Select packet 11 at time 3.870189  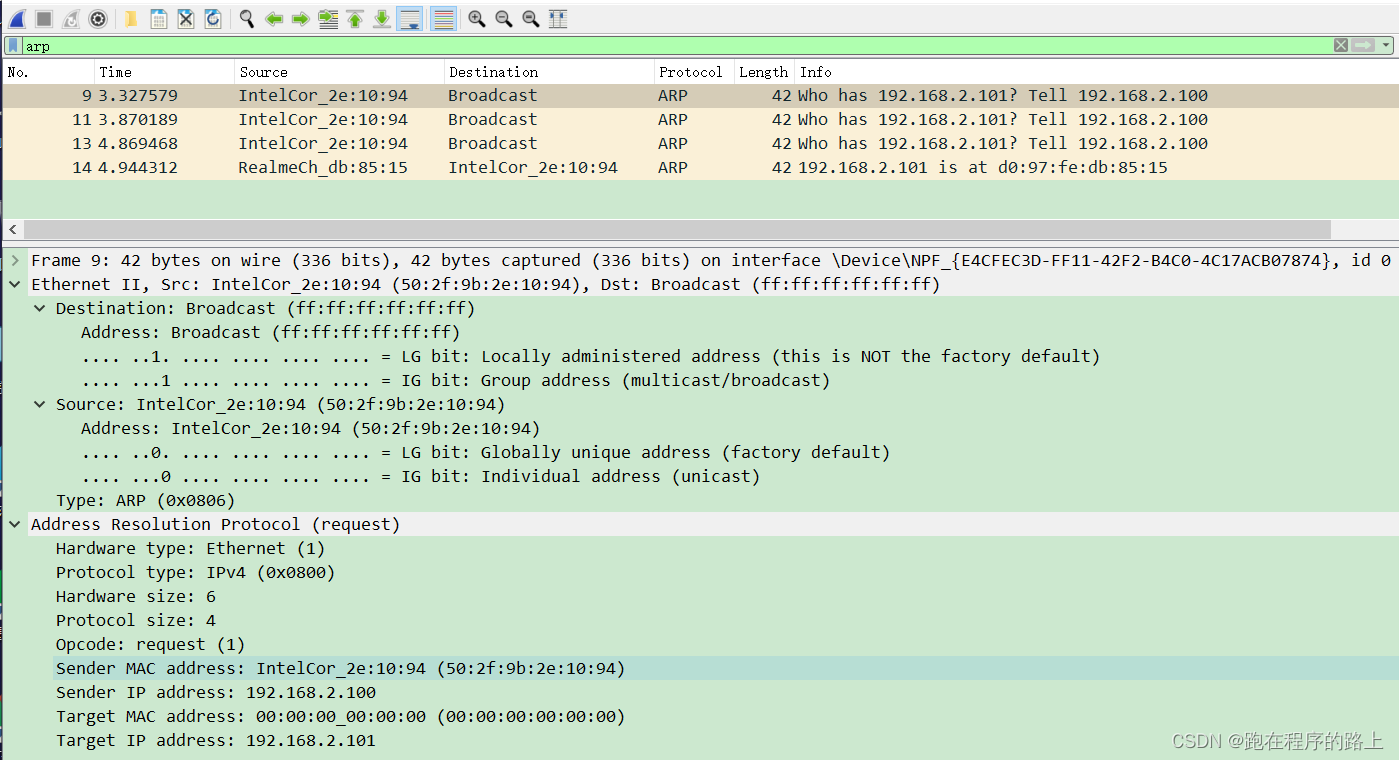pos(700,120)
